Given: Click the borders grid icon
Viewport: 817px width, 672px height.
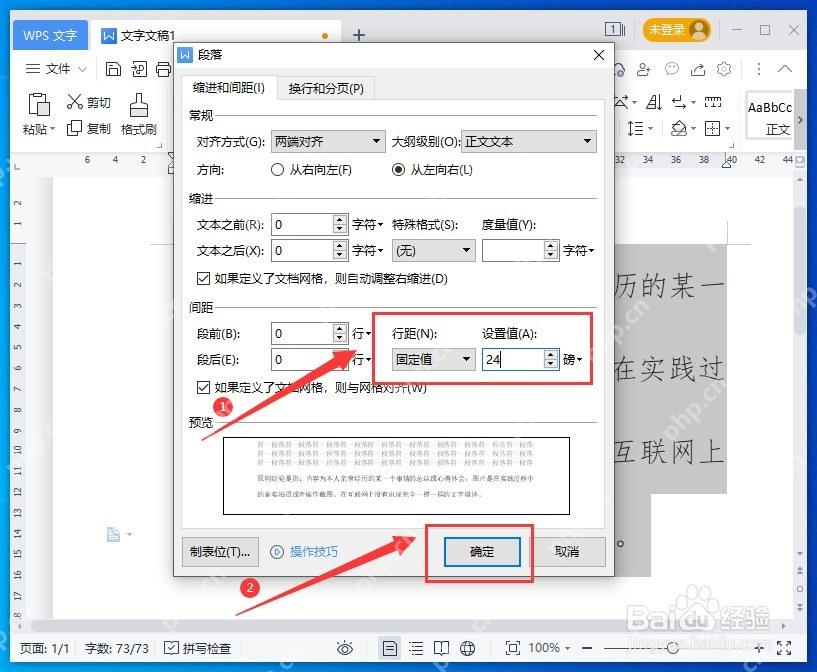Looking at the screenshot, I should tap(712, 128).
